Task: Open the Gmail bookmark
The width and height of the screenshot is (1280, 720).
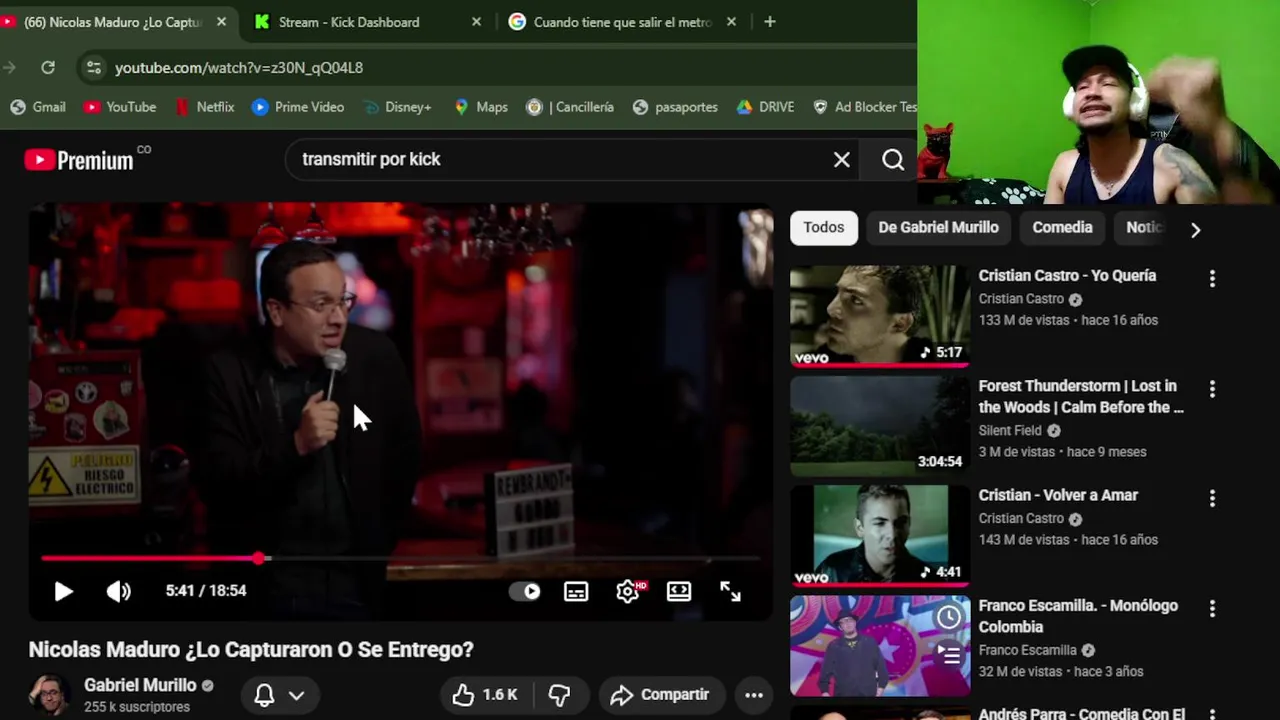Action: coord(38,107)
